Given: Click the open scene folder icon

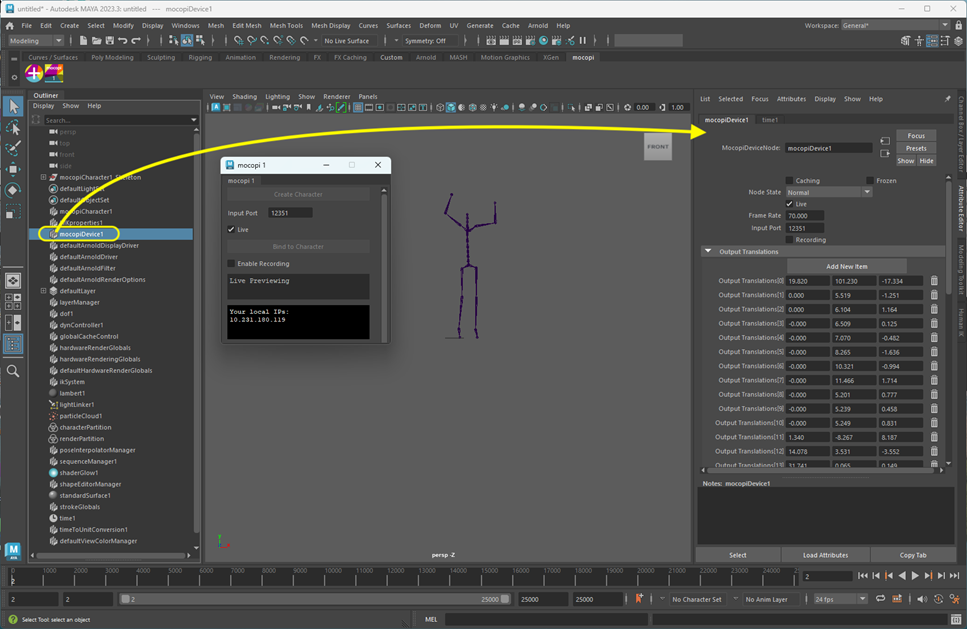Looking at the screenshot, I should point(96,41).
